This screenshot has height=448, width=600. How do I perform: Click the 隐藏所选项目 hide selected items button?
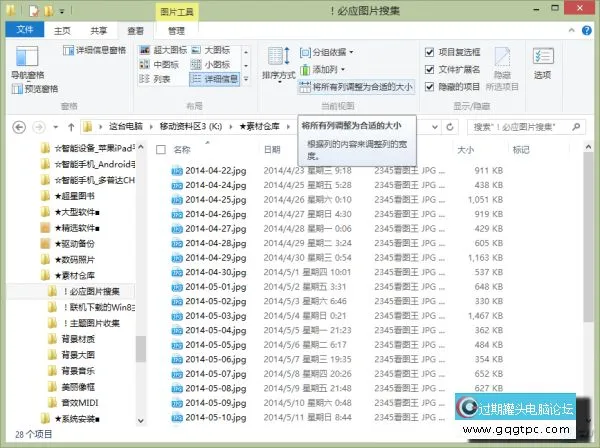pos(502,69)
